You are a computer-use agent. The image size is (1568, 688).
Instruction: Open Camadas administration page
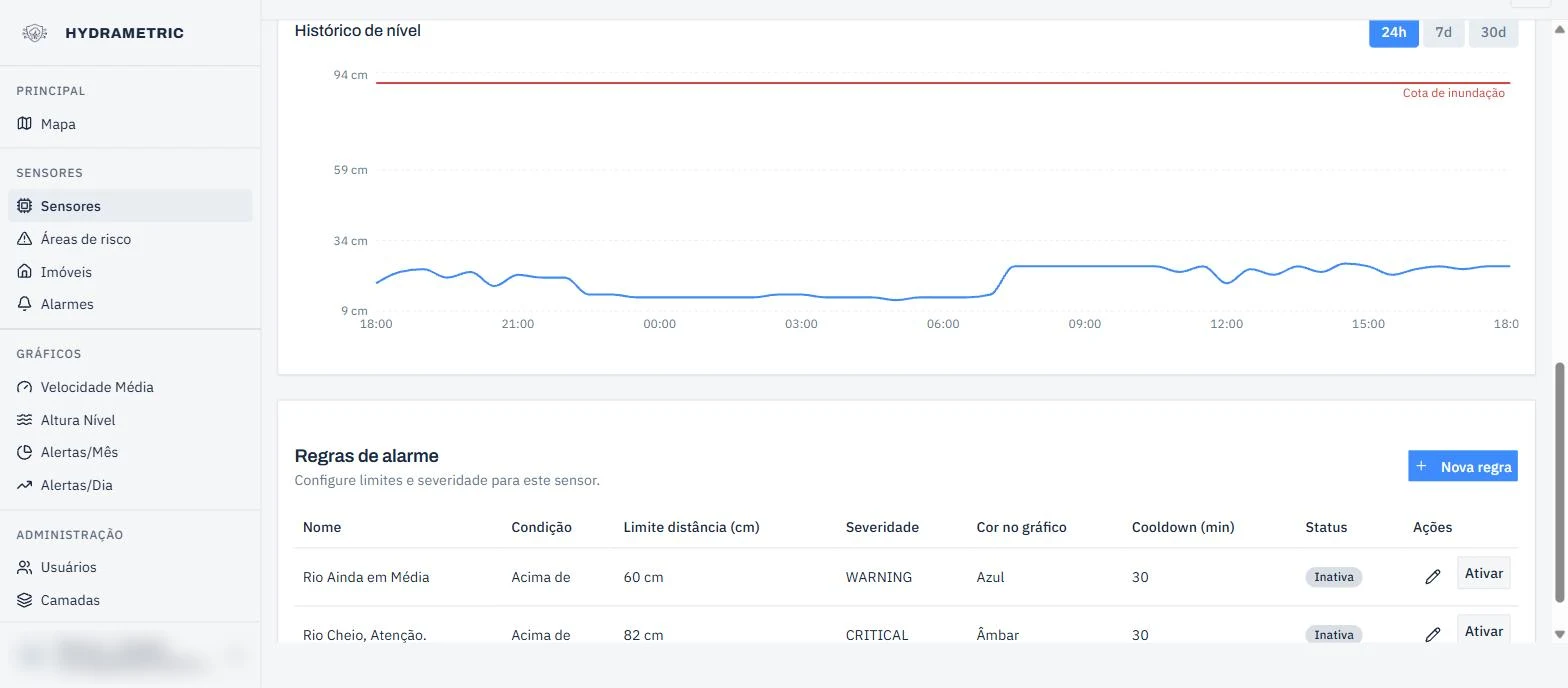[130, 600]
